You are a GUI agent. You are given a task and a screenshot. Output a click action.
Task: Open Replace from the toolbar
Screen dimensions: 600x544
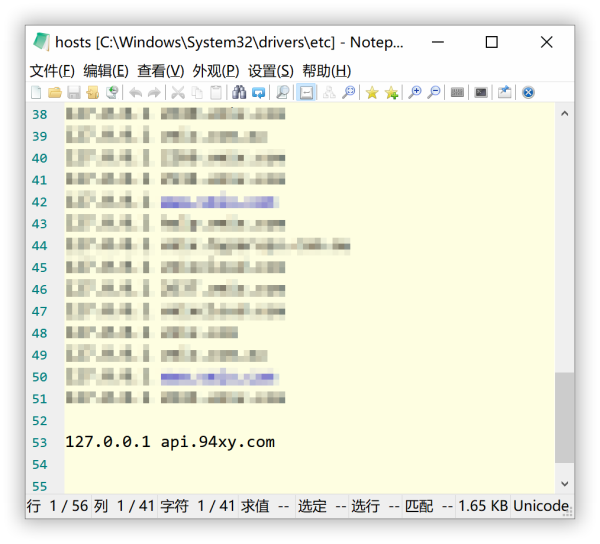point(258,92)
